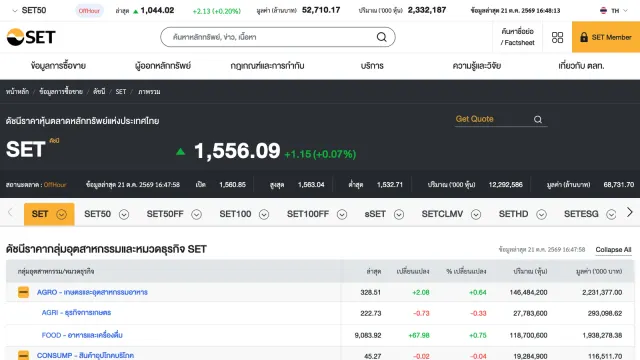Switch to the SETCLMV index tab

pos(442,214)
